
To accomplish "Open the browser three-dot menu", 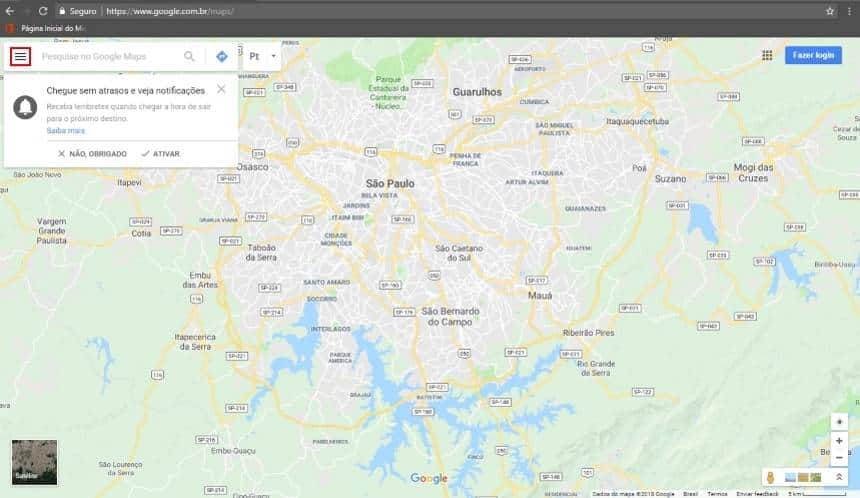I will point(849,11).
